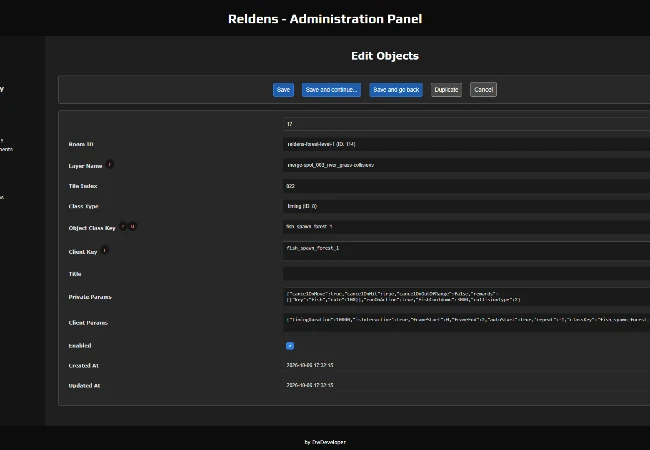Click the 'u' badge beside Object Class Key

(132, 226)
